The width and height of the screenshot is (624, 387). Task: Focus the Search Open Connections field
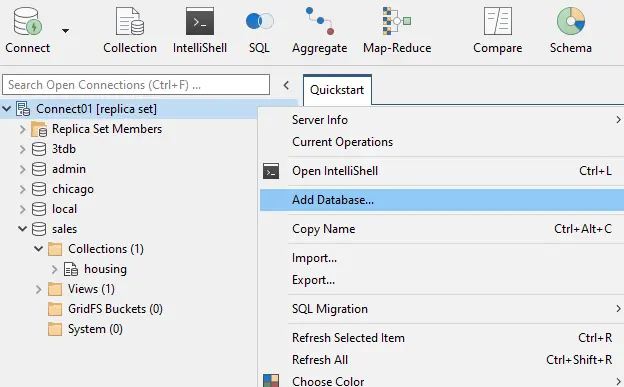(136, 85)
